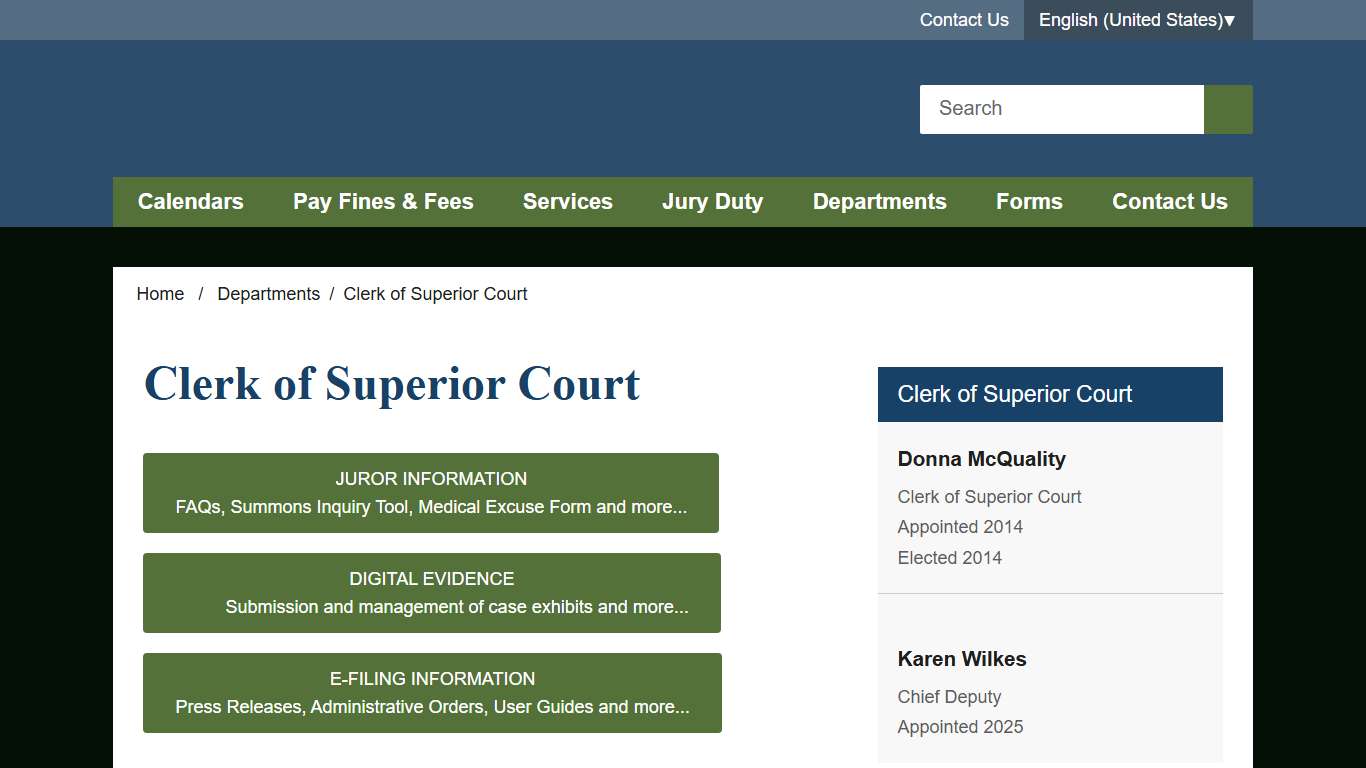Open Contact Us from the top bar

[x=963, y=19]
